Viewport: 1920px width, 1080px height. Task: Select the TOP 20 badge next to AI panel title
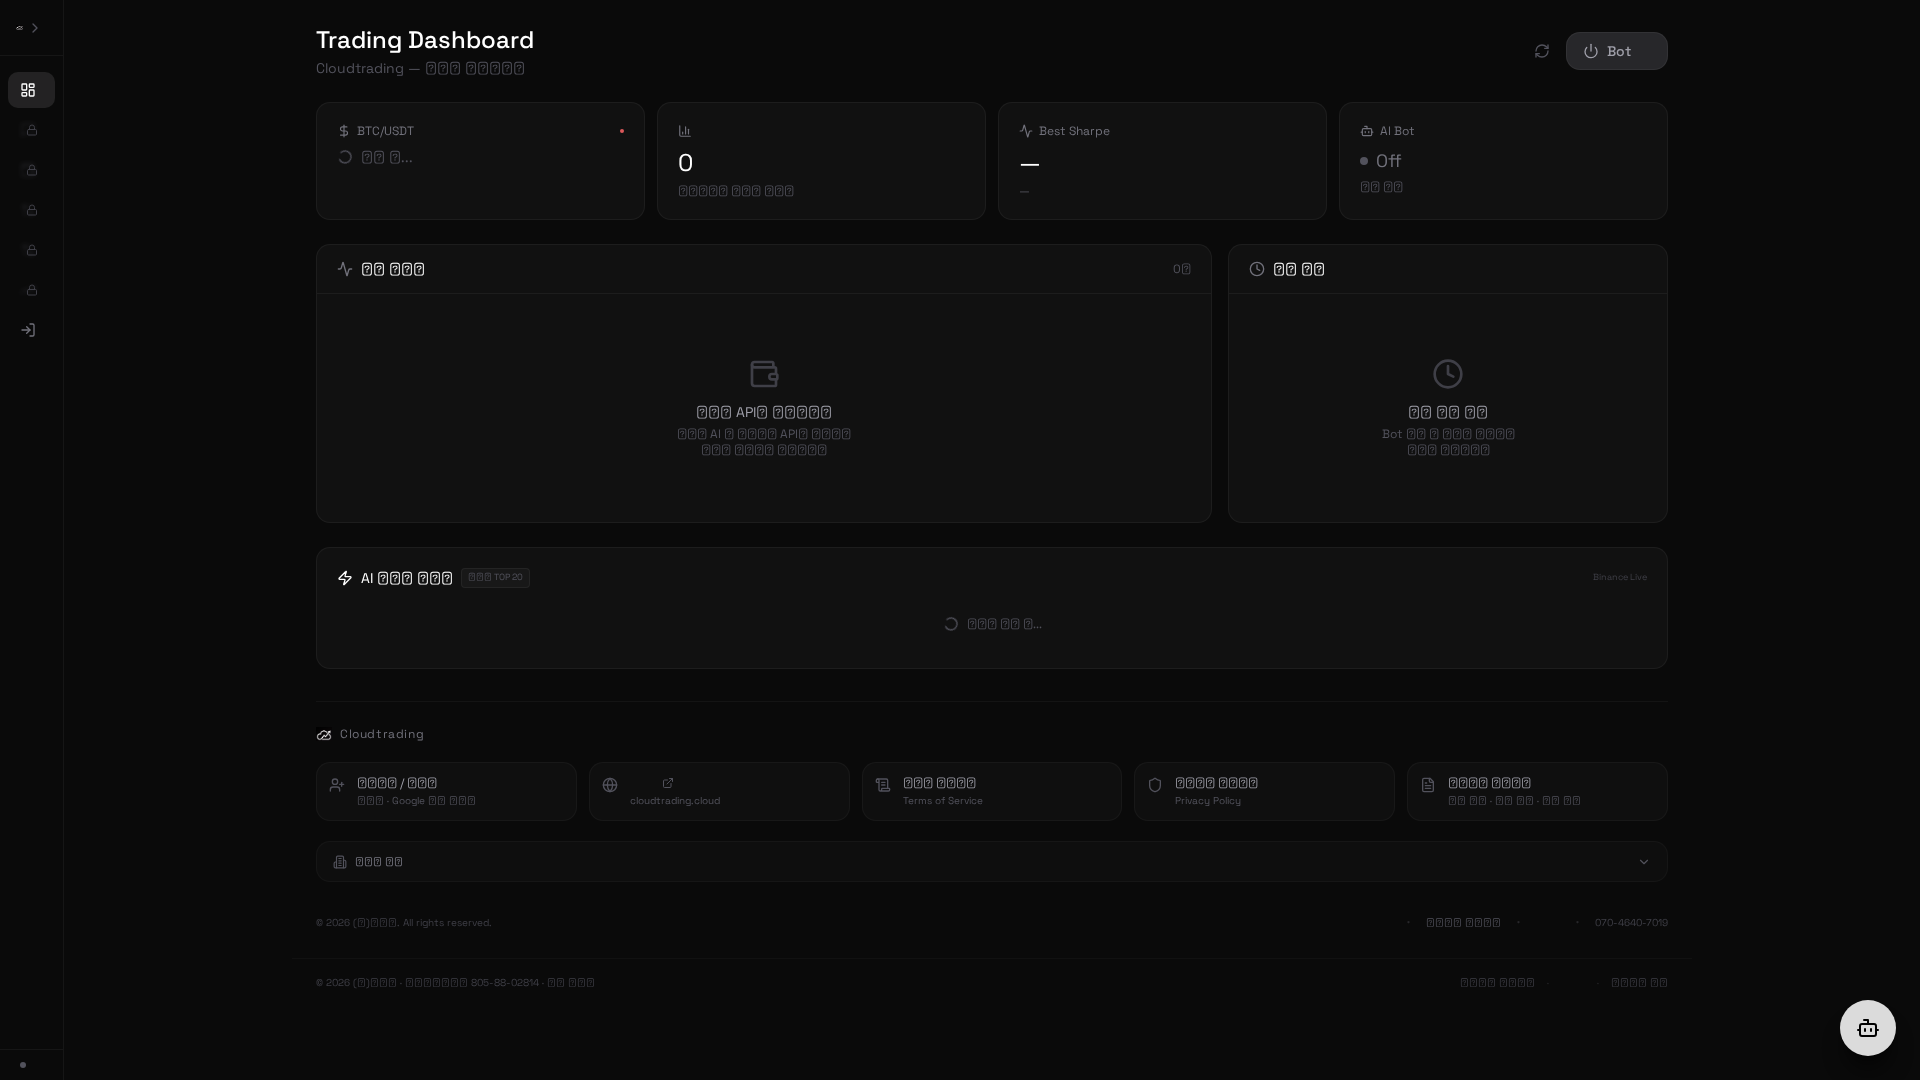(x=495, y=577)
